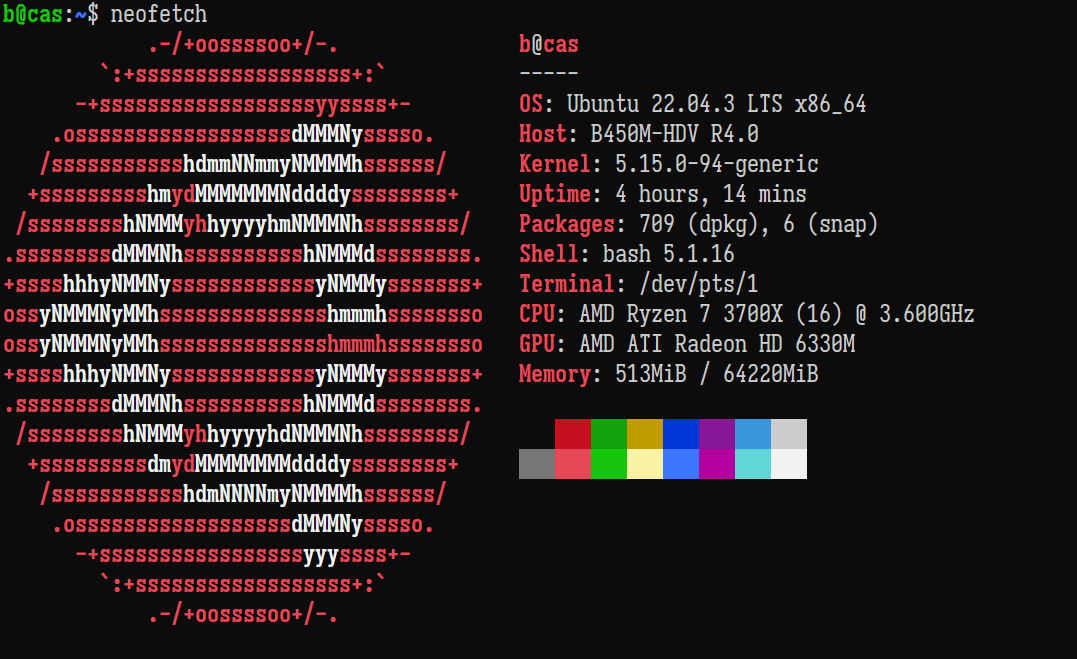Select the purple color block
This screenshot has width=1077, height=659.
(717, 434)
